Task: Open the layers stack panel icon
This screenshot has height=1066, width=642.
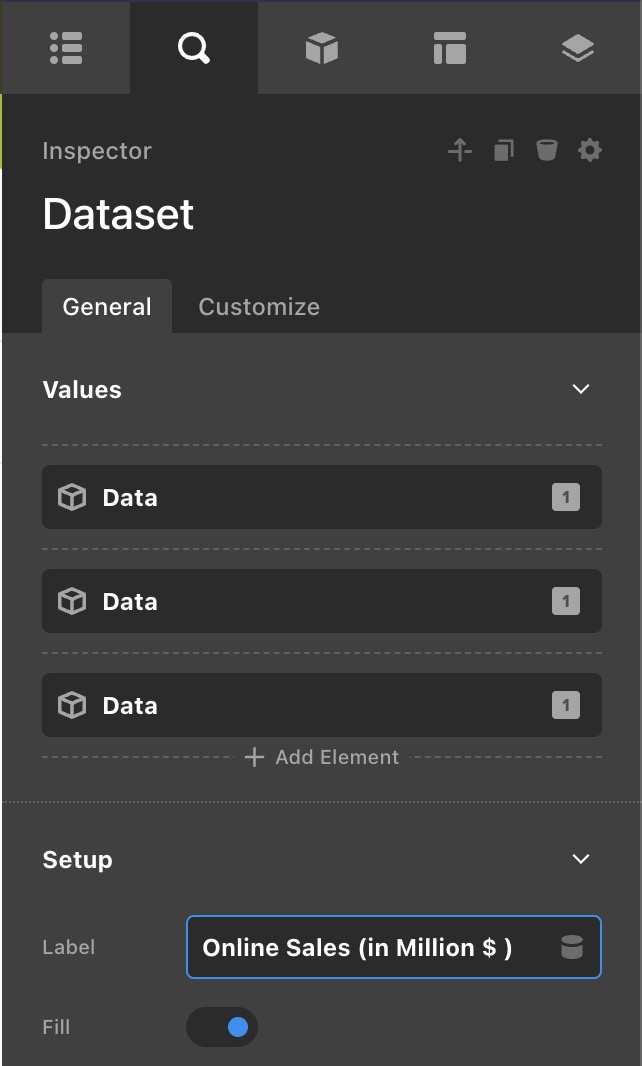Action: [x=578, y=48]
